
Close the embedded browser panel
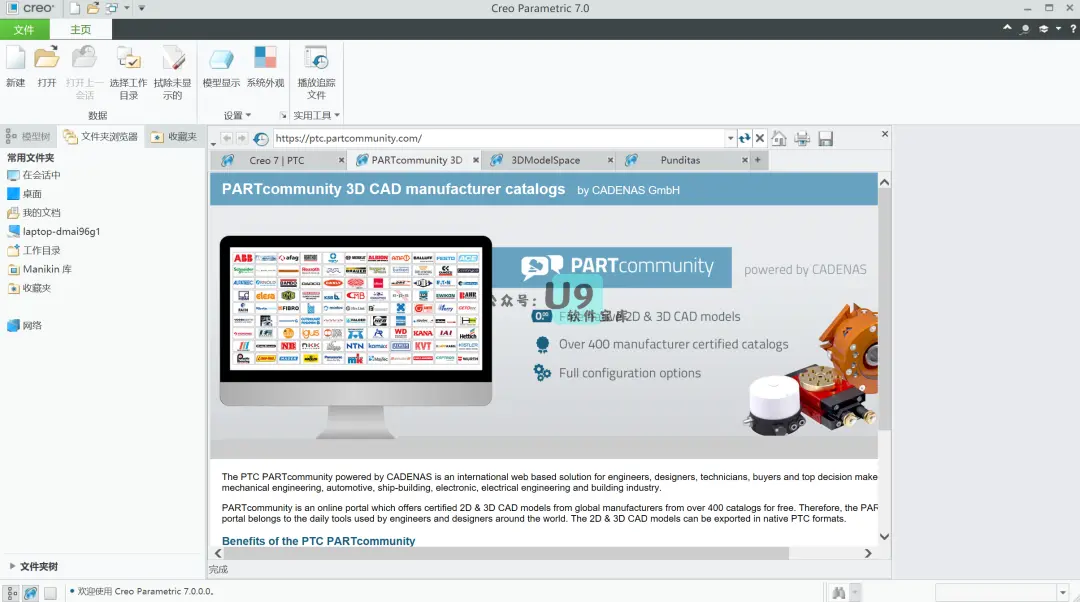[x=884, y=134]
